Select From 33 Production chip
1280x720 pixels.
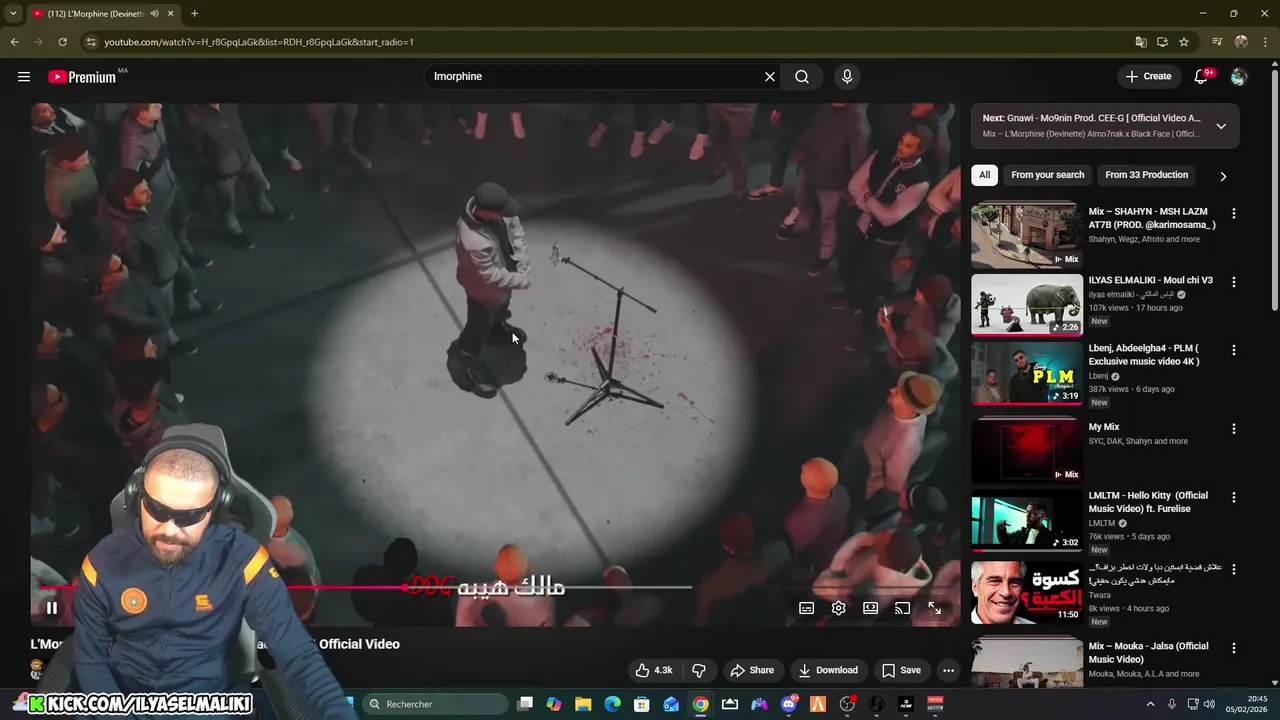(1146, 175)
